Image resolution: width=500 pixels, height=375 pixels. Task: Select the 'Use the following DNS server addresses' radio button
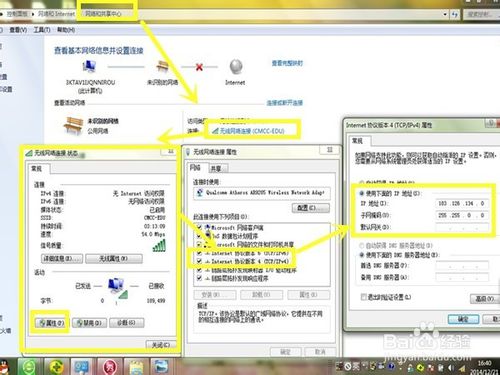pyautogui.click(x=361, y=255)
